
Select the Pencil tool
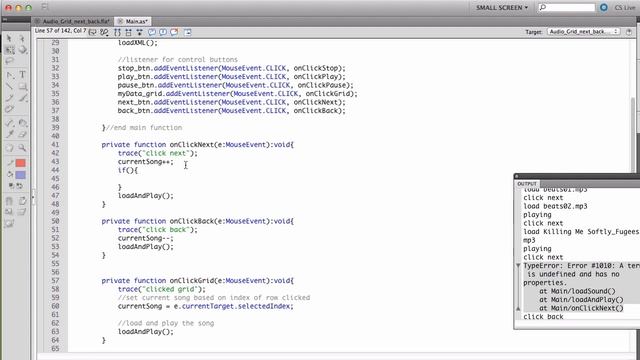point(10,98)
